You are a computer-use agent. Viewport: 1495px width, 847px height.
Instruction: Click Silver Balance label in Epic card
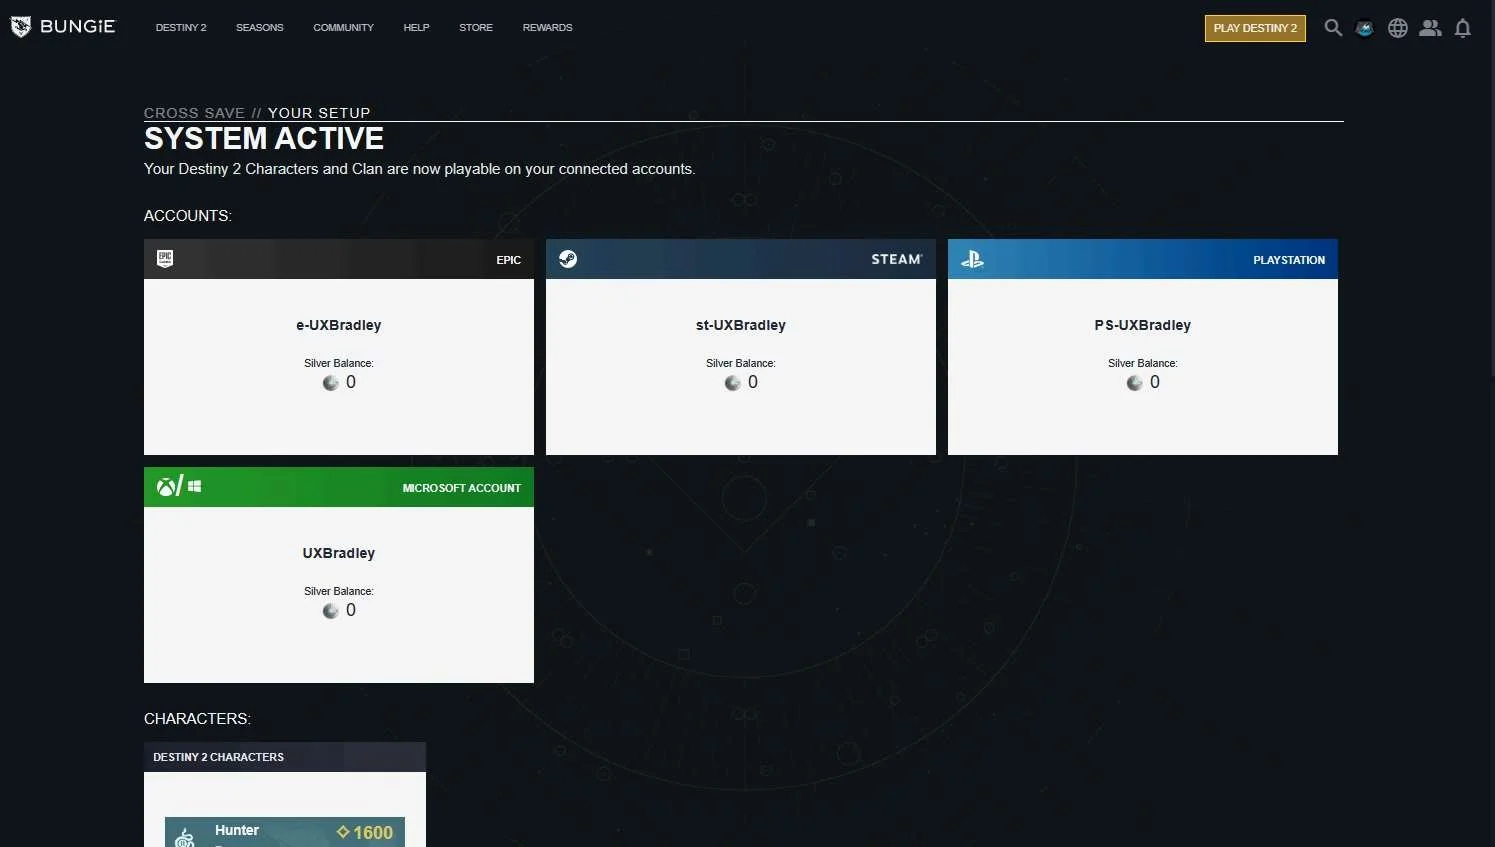coord(339,363)
